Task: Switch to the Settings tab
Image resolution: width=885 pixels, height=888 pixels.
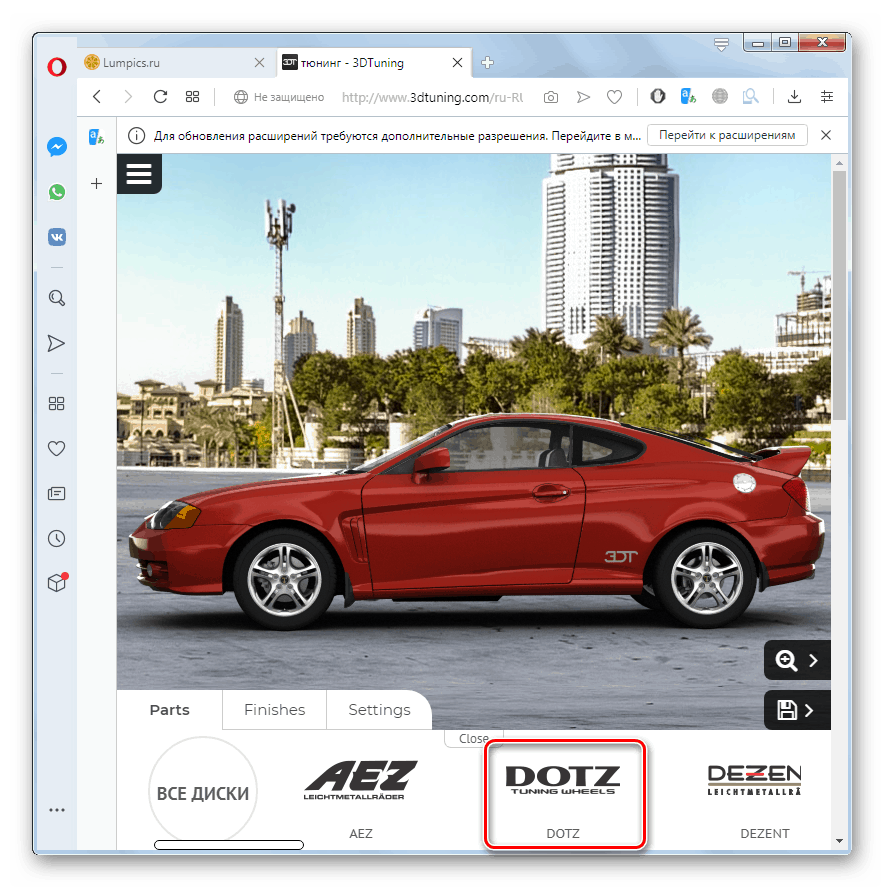Action: pyautogui.click(x=379, y=709)
